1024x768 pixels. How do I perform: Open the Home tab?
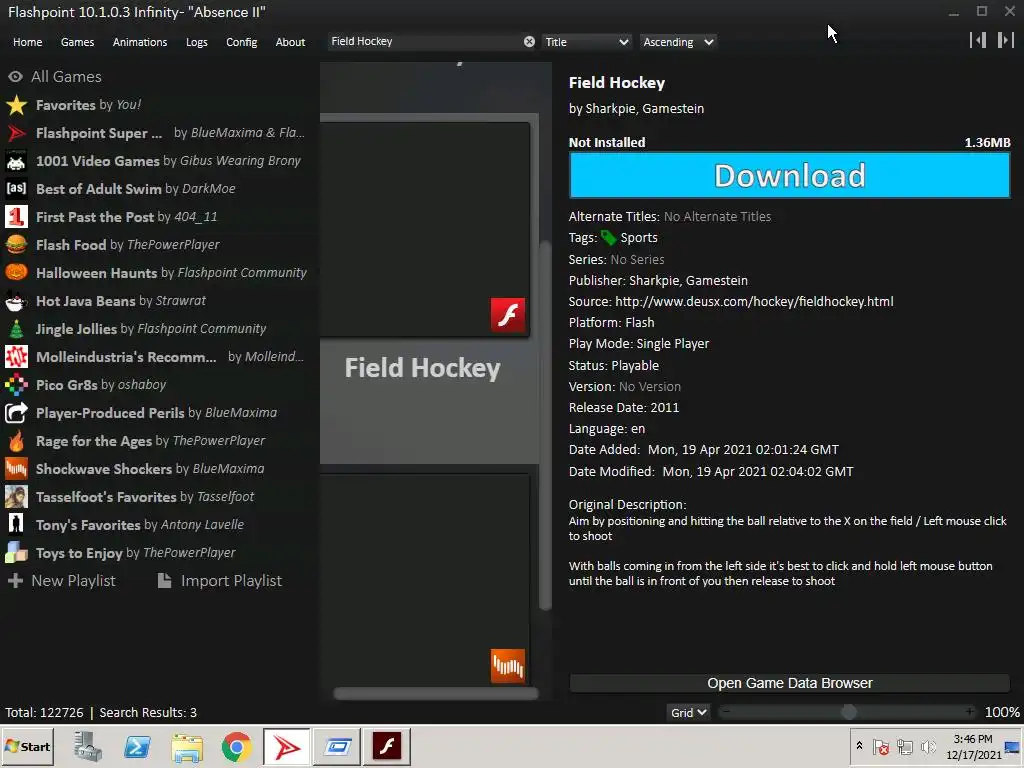tap(27, 42)
